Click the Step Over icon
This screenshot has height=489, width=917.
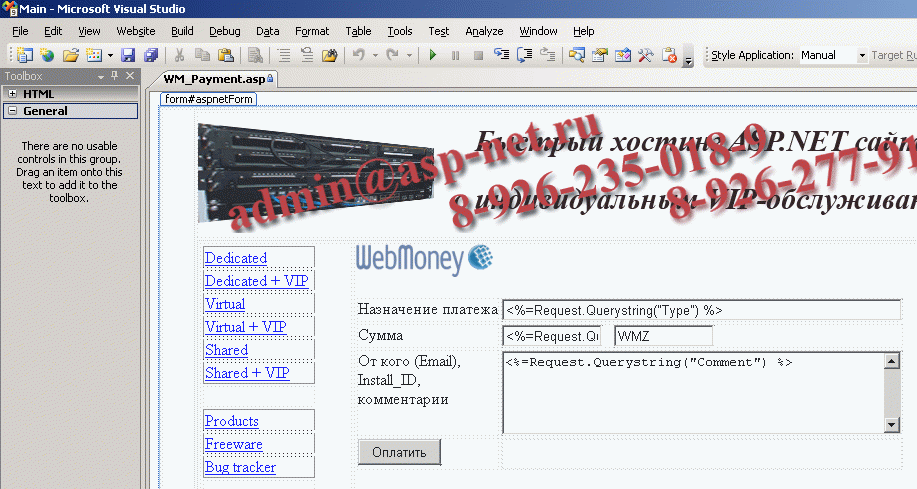click(525, 55)
